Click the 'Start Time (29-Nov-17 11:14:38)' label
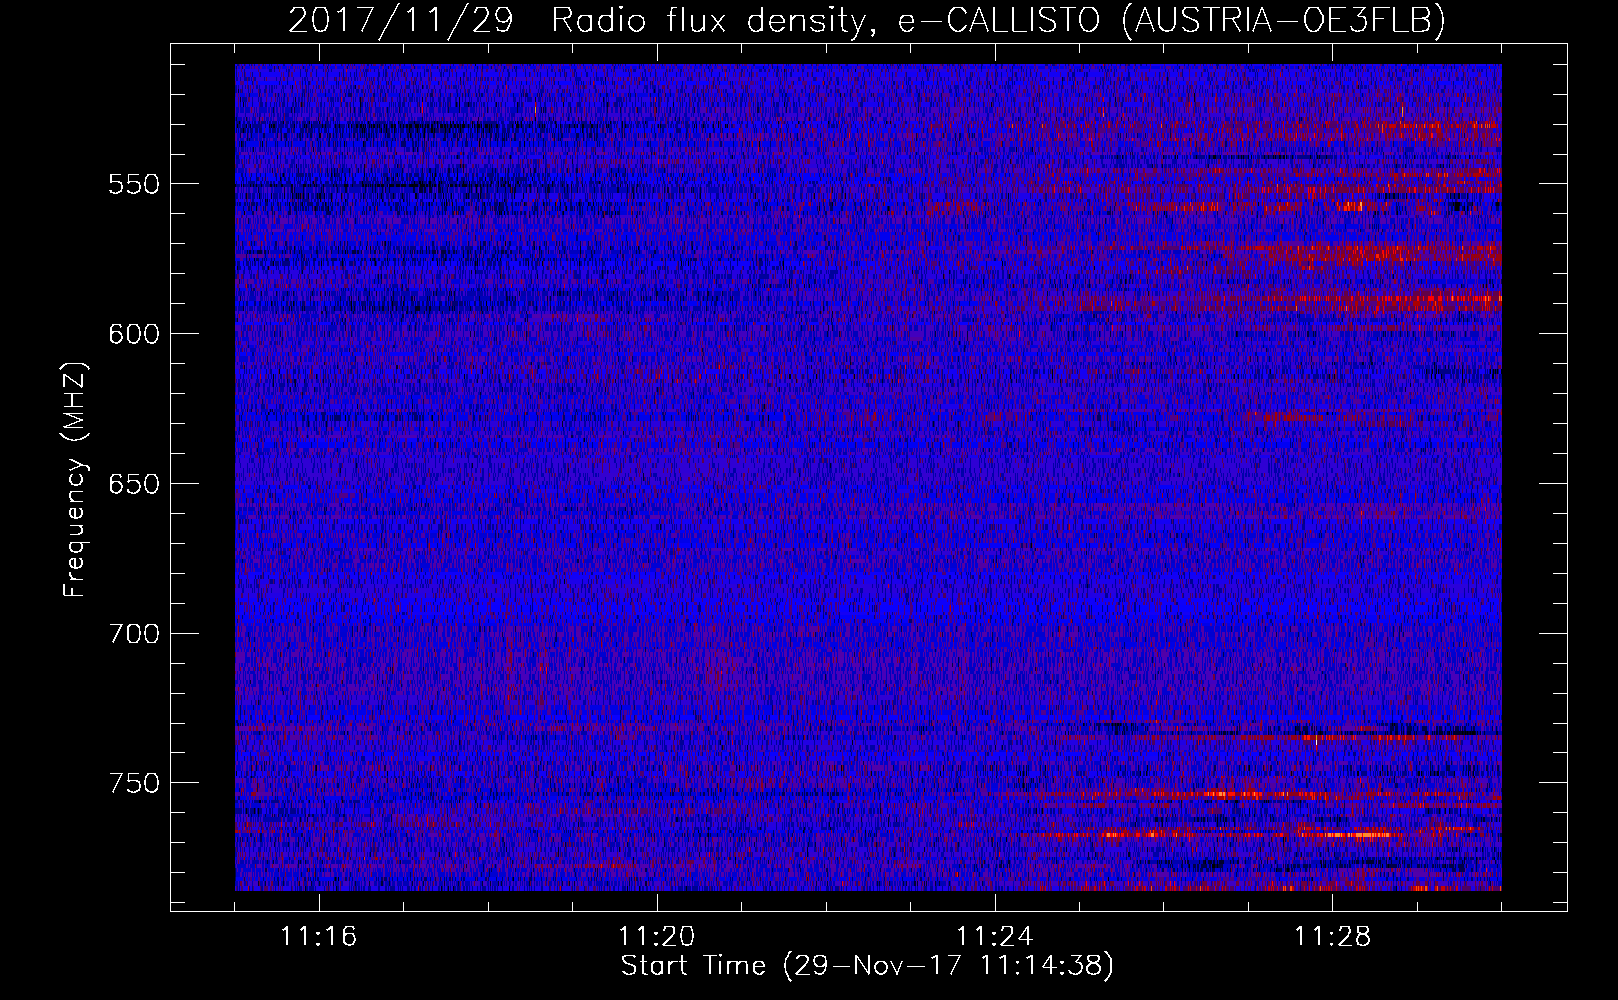The image size is (1618, 1000). click(867, 966)
